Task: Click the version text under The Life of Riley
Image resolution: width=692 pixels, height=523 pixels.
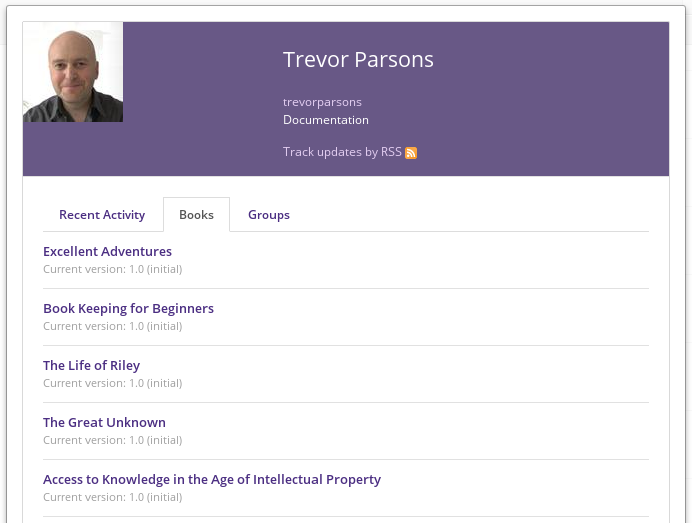Action: 113,383
